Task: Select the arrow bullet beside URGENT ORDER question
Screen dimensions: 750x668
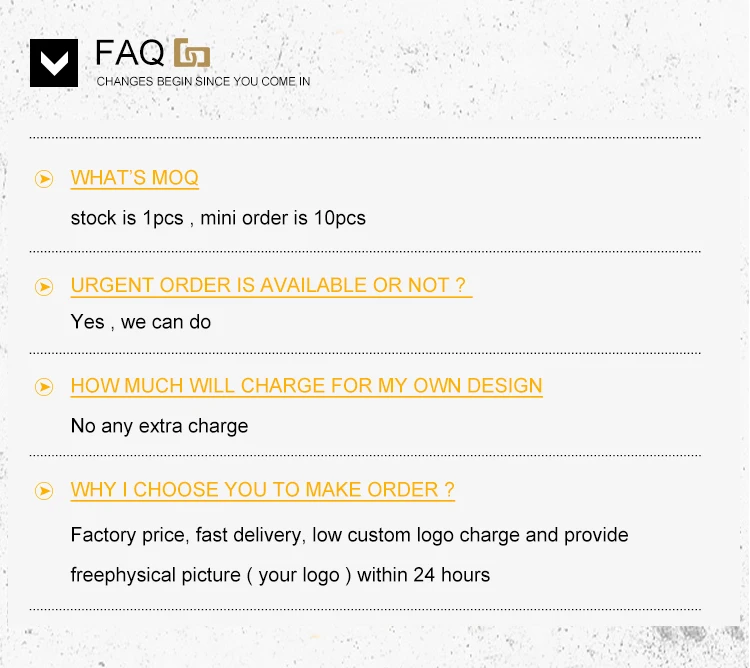Action: 44,287
